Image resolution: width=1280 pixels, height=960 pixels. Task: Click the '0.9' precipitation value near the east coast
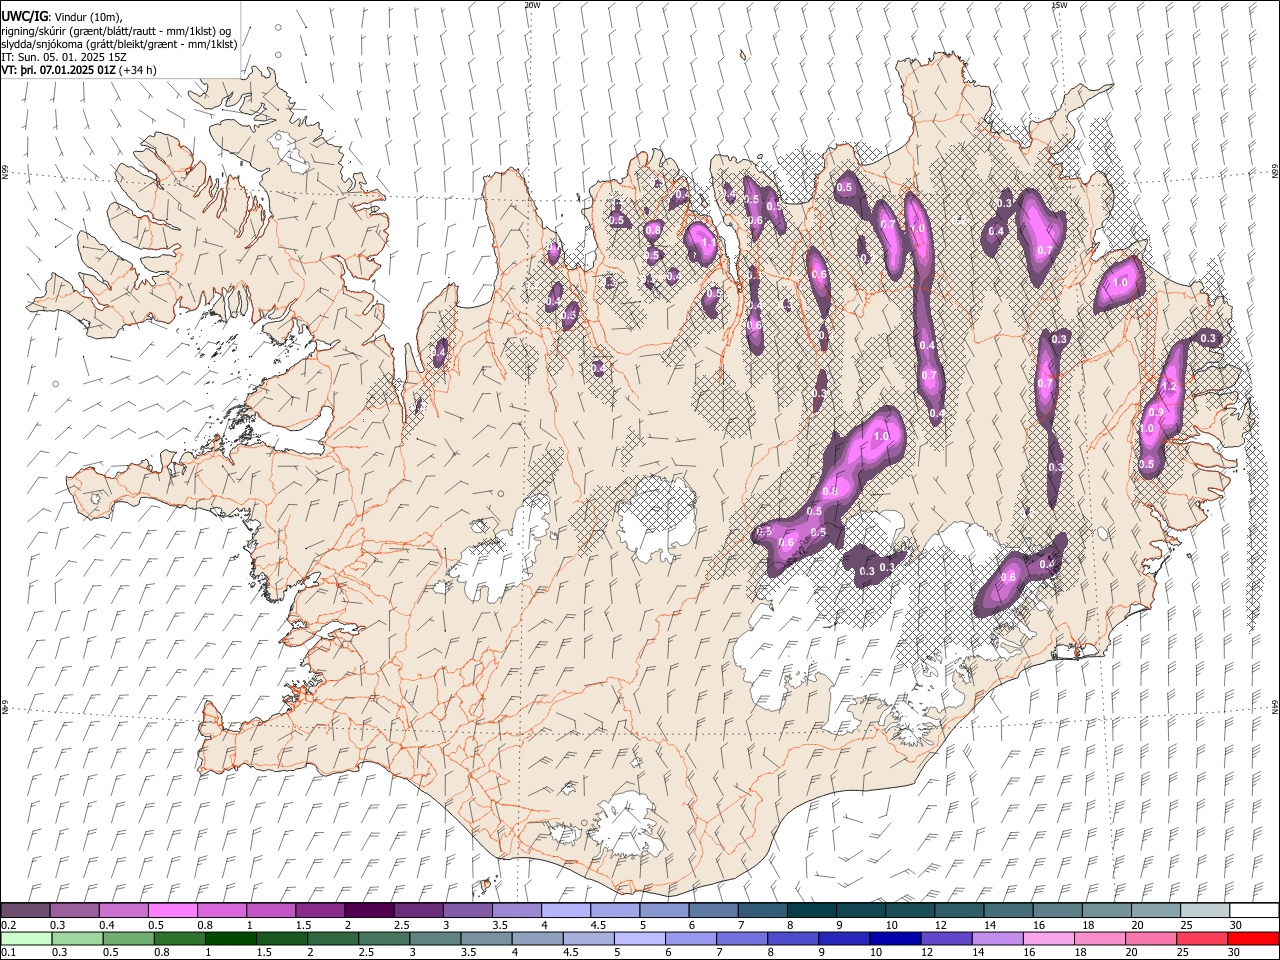1156,412
